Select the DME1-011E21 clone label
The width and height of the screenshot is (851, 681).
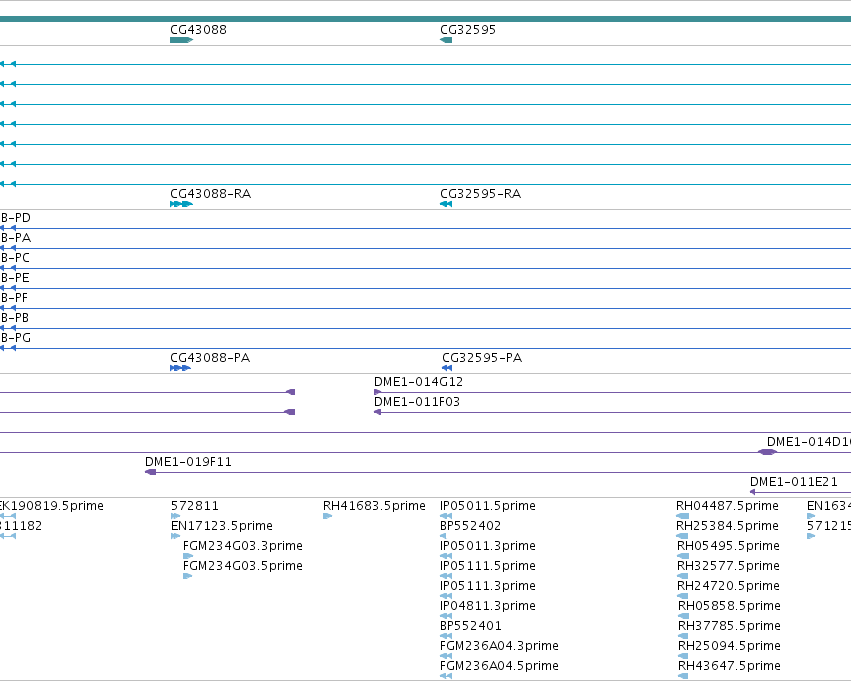[793, 482]
